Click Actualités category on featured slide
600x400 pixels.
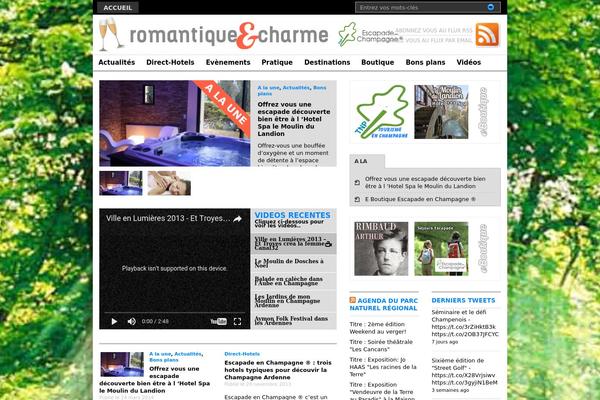(x=296, y=88)
